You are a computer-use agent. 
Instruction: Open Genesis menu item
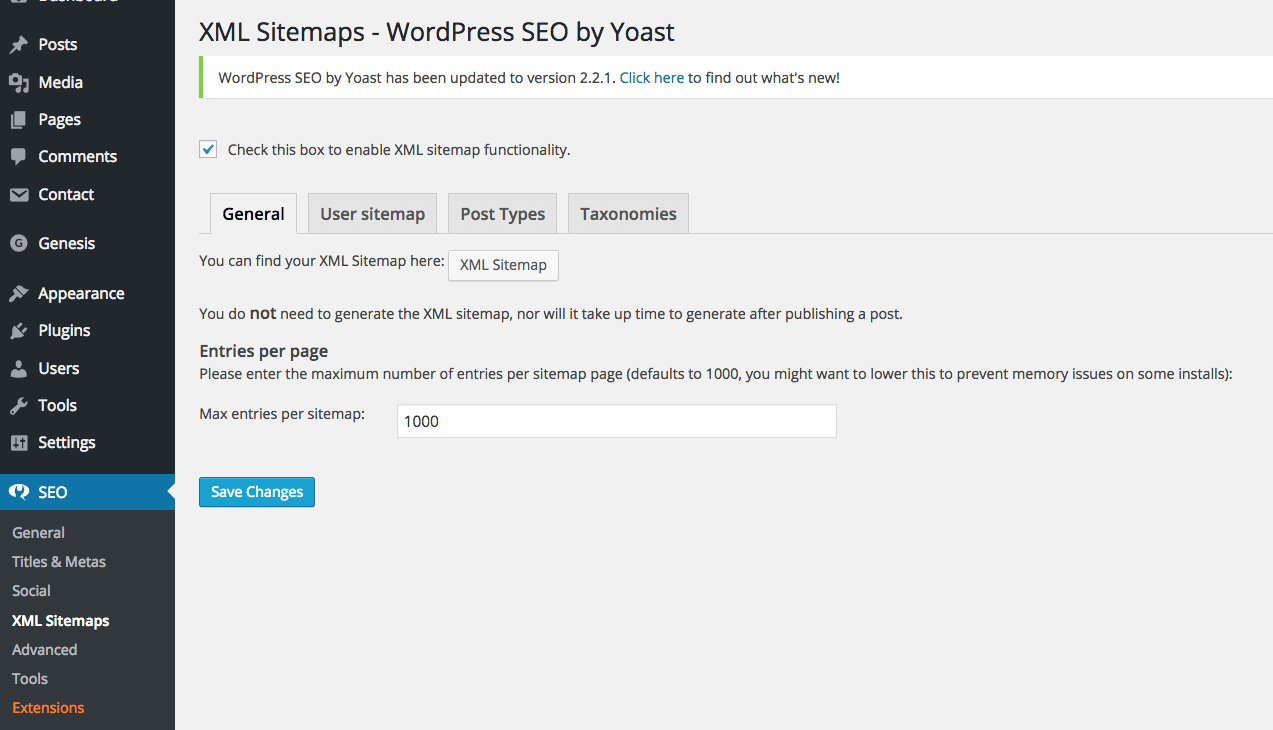pos(66,243)
